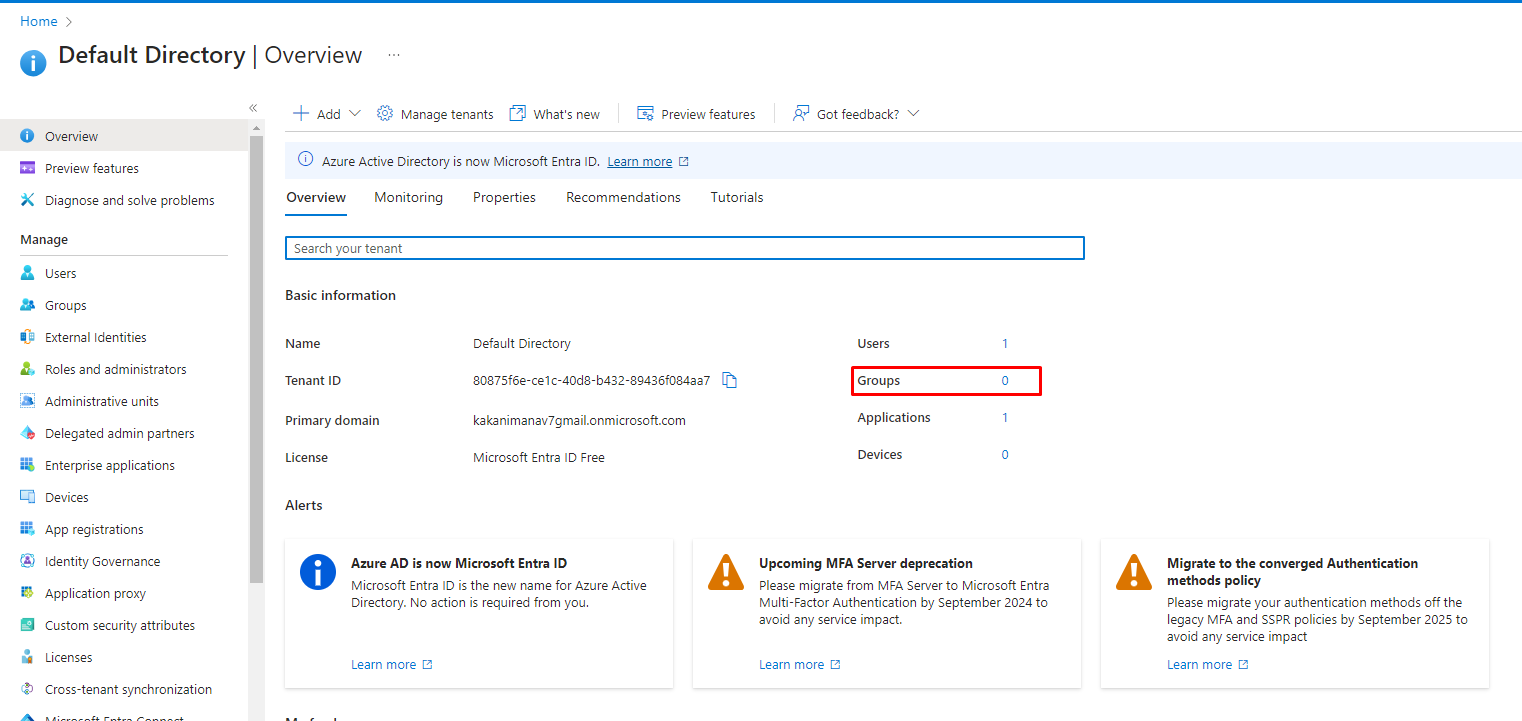Click the Delegated admin partners icon
The height and width of the screenshot is (721, 1522).
pyautogui.click(x=27, y=433)
